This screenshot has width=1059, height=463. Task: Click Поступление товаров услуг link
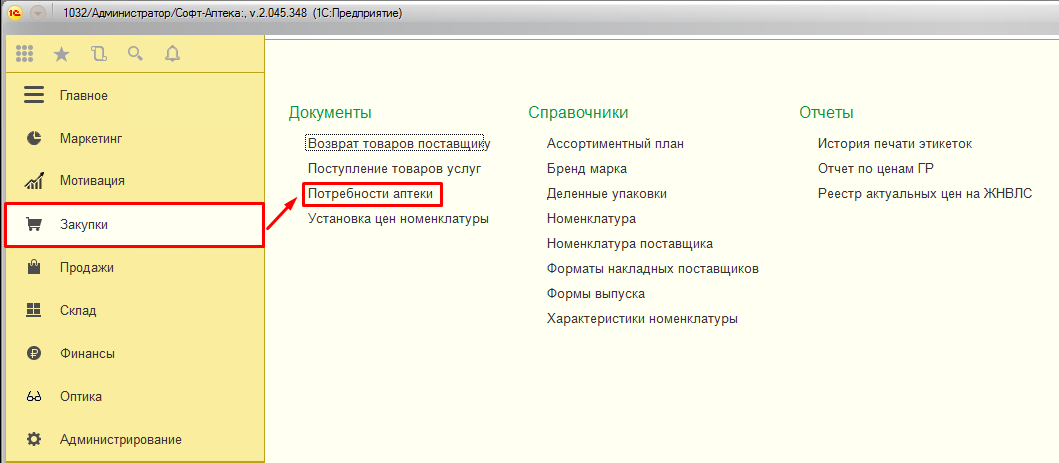[394, 168]
